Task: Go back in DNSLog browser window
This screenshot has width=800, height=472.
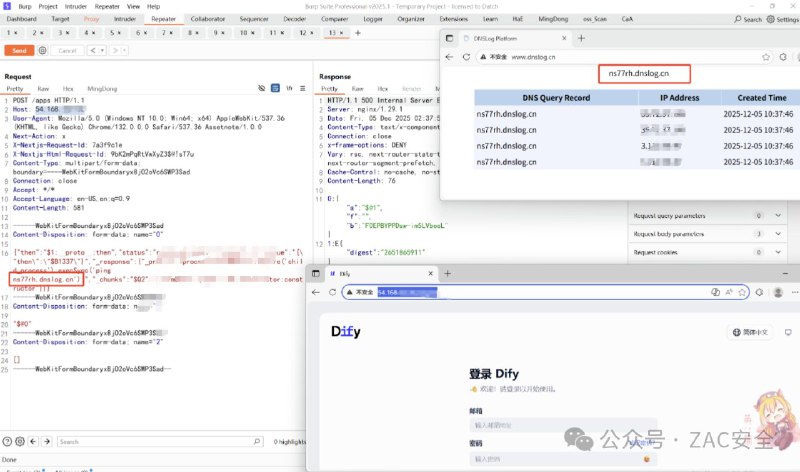Action: [x=449, y=57]
